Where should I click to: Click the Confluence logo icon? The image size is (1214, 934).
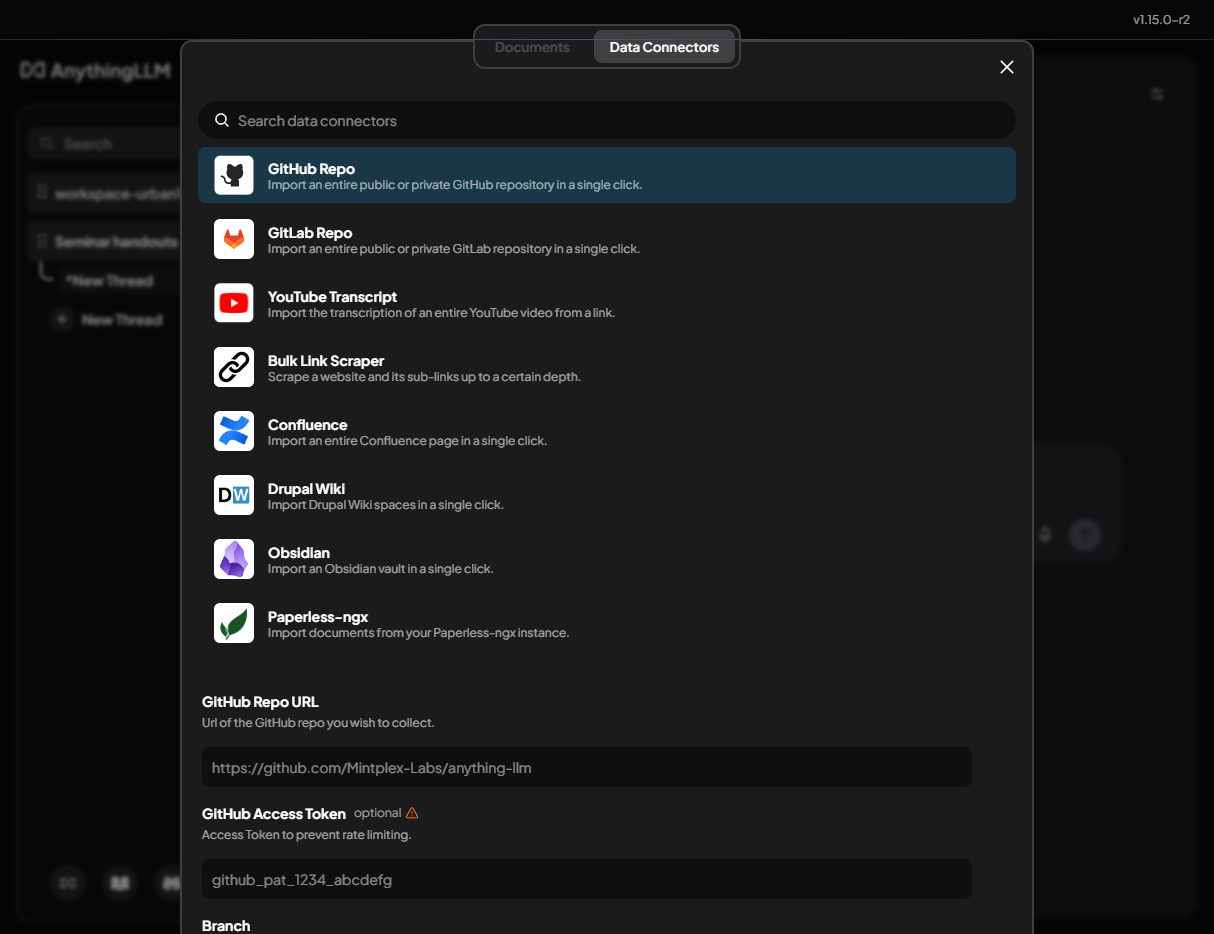(x=234, y=431)
